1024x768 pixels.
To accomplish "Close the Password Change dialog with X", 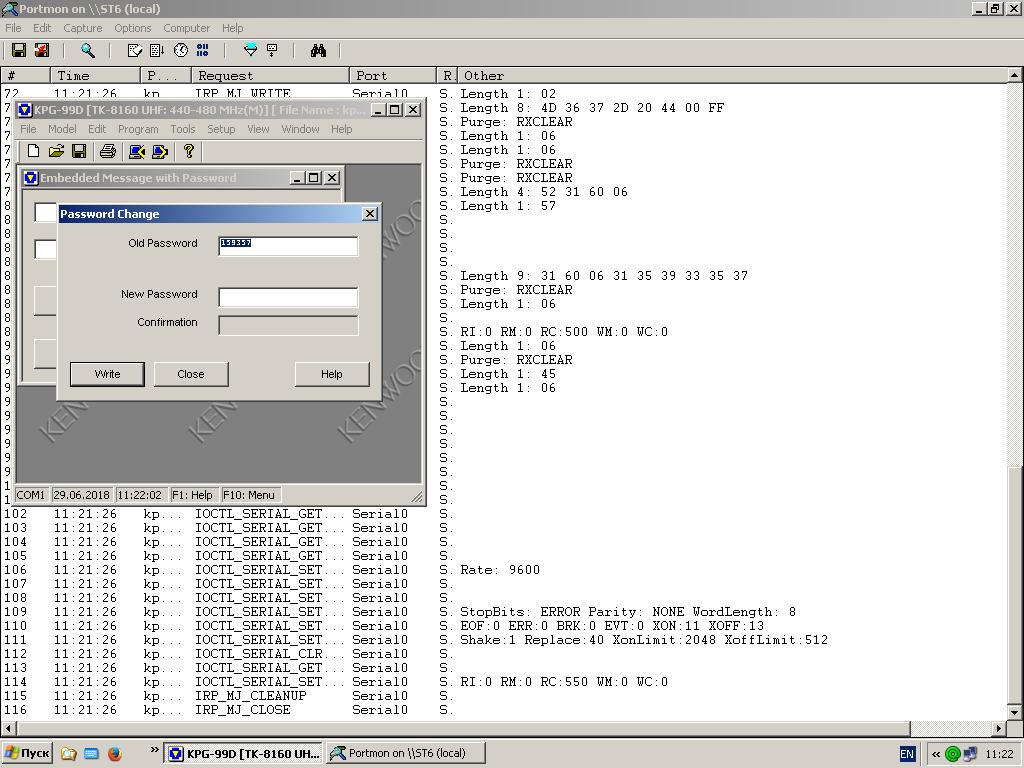I will [x=370, y=214].
